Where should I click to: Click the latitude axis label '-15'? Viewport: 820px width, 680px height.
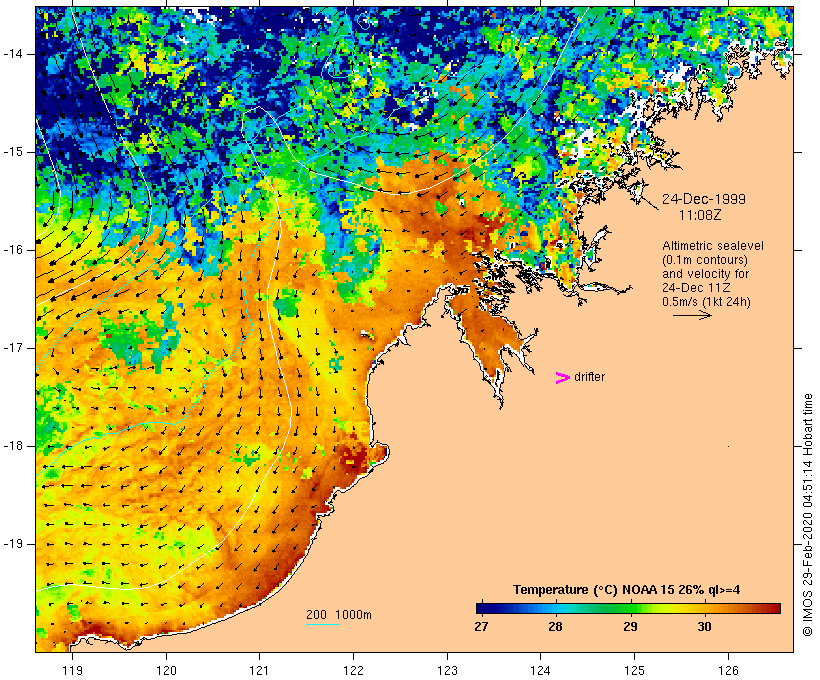tap(13, 152)
